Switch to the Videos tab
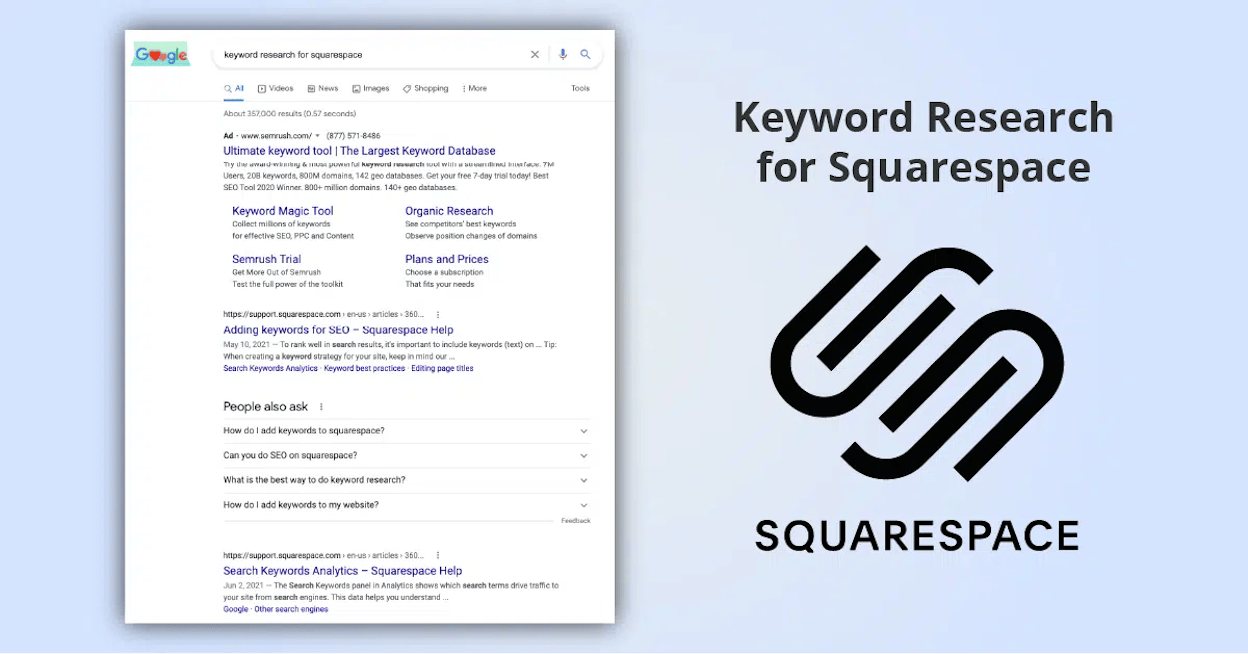This screenshot has width=1248, height=654. click(276, 88)
